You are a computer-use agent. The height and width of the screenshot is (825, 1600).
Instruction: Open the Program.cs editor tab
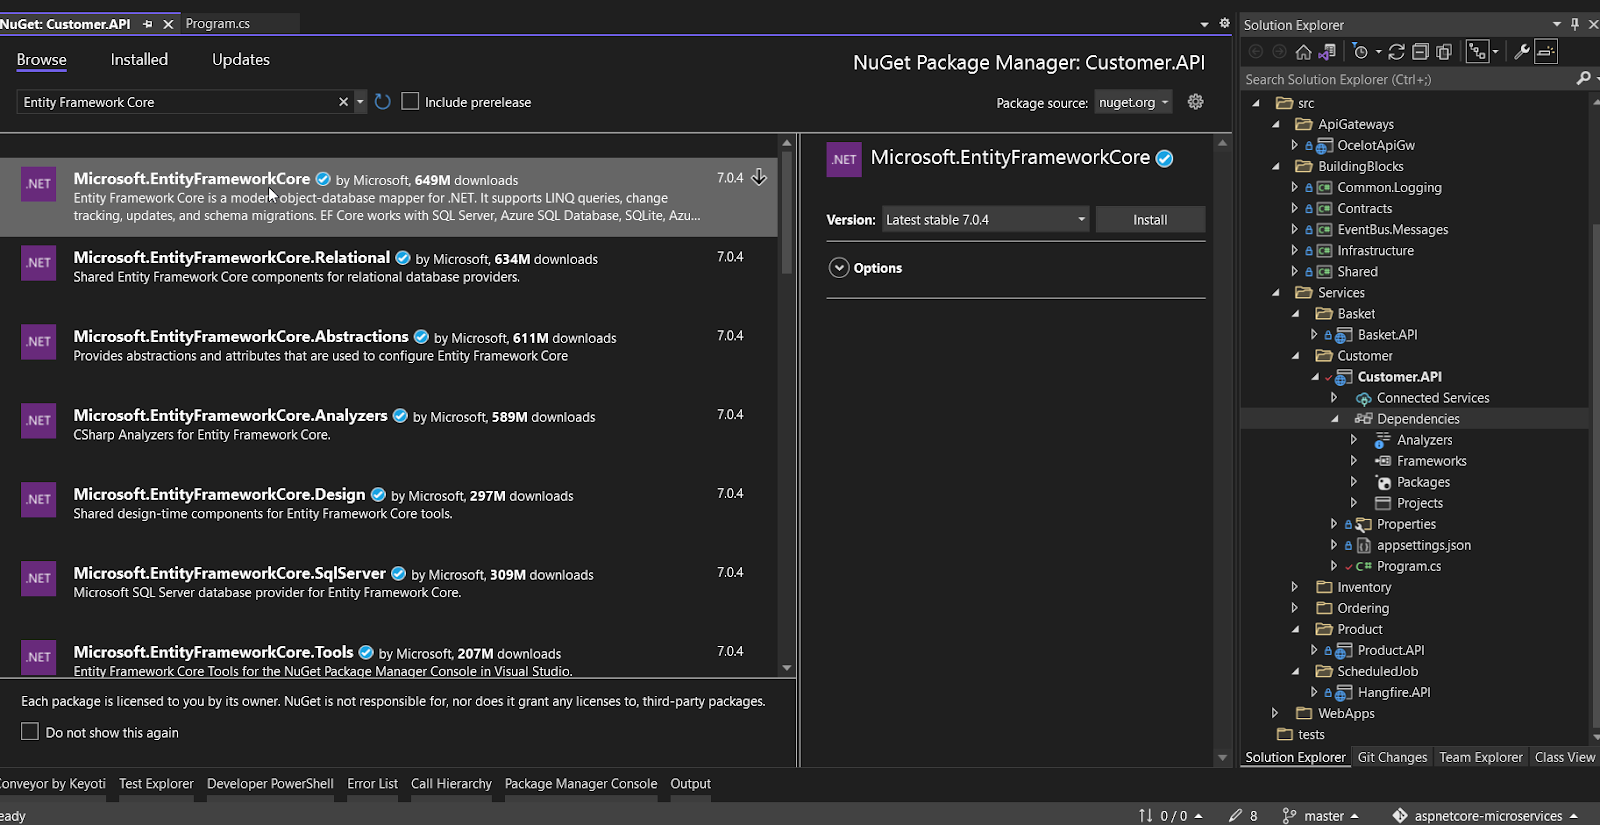pyautogui.click(x=218, y=24)
